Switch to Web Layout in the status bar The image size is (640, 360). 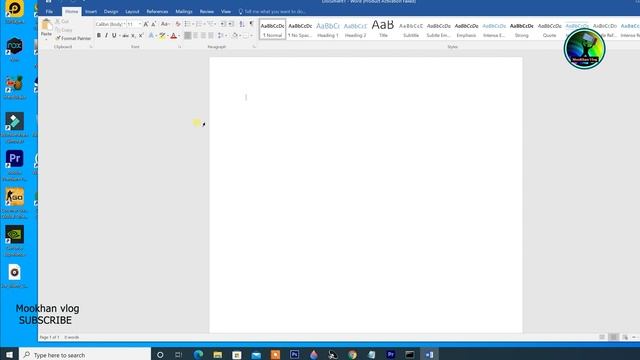[625, 337]
